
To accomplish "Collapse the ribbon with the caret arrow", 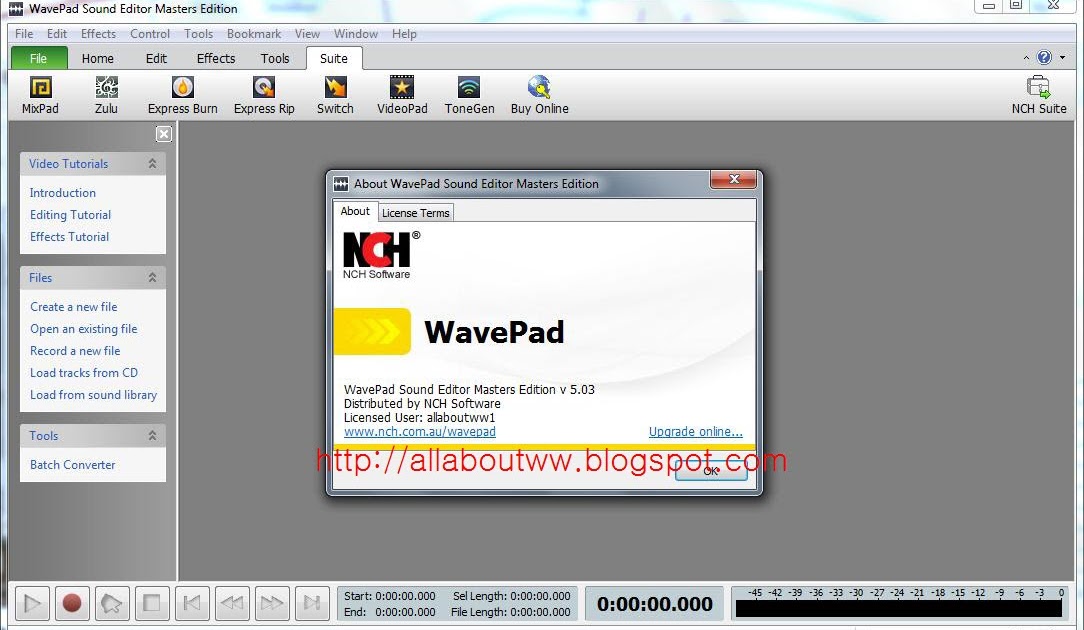I will point(1026,58).
